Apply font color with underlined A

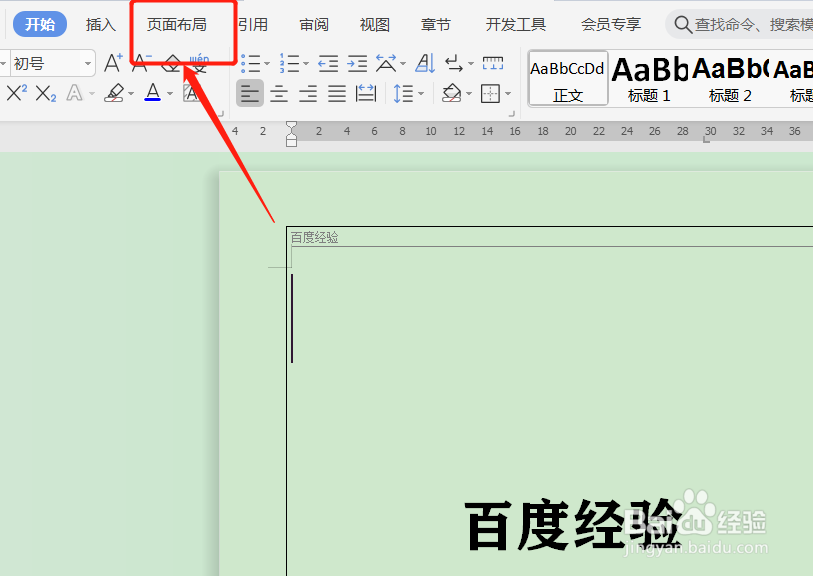(x=152, y=93)
